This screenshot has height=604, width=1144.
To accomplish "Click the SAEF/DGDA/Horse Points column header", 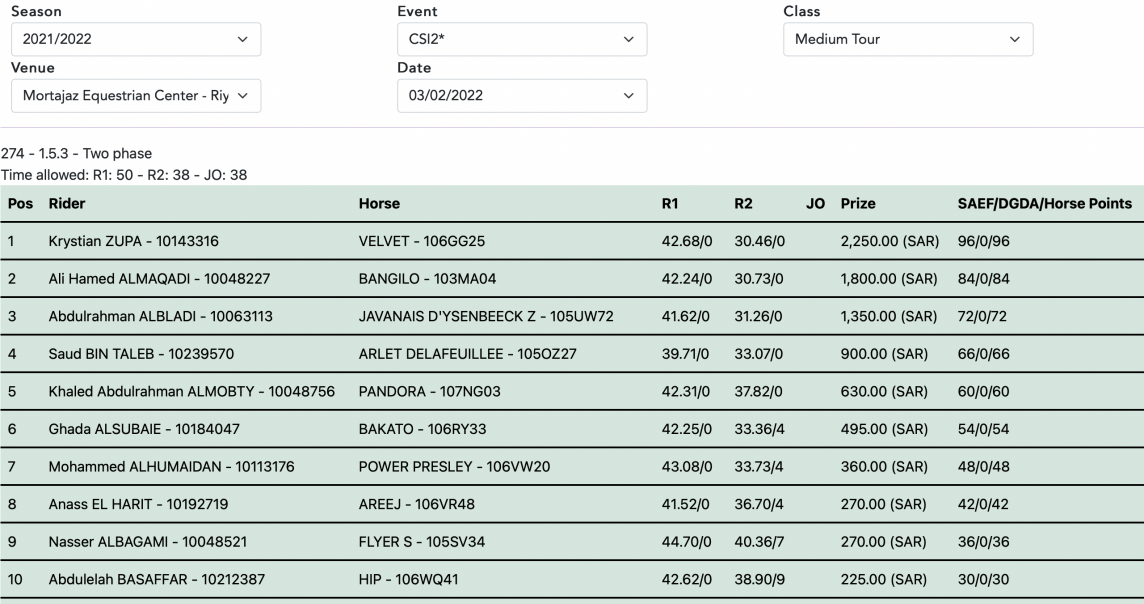I will (x=1045, y=204).
